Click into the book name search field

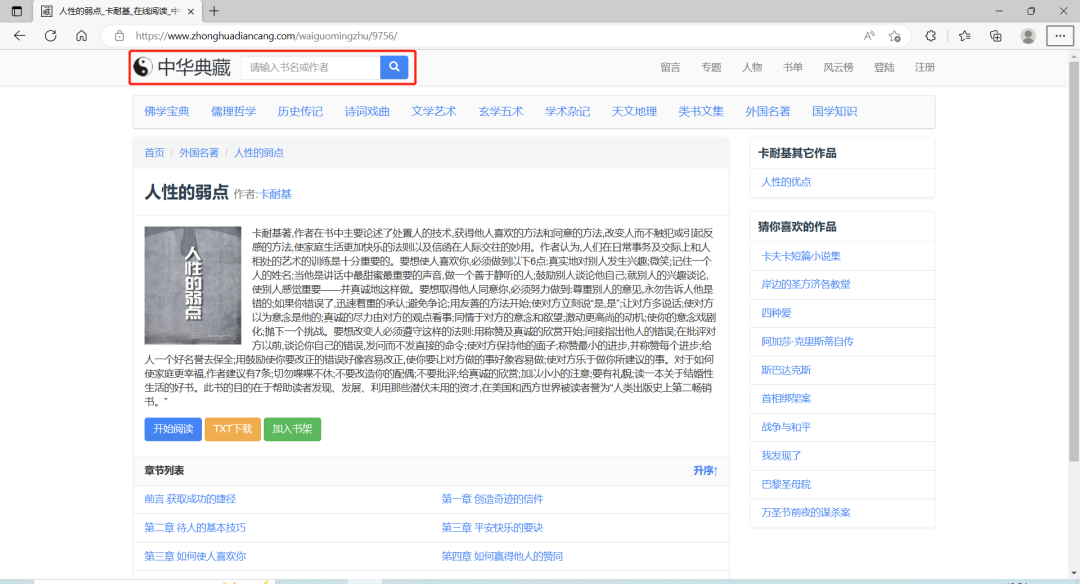tap(311, 67)
